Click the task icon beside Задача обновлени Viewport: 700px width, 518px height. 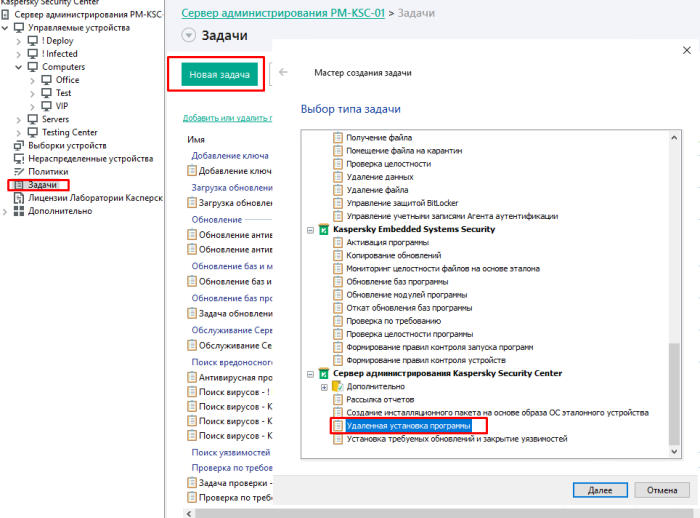tap(192, 313)
